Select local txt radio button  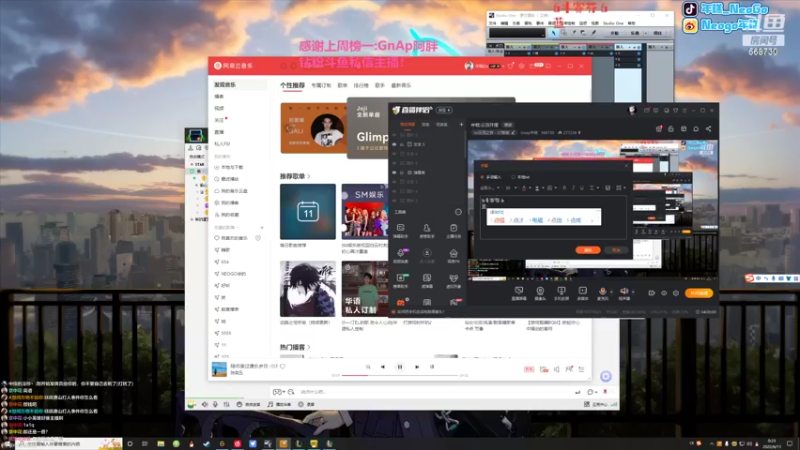click(x=513, y=177)
